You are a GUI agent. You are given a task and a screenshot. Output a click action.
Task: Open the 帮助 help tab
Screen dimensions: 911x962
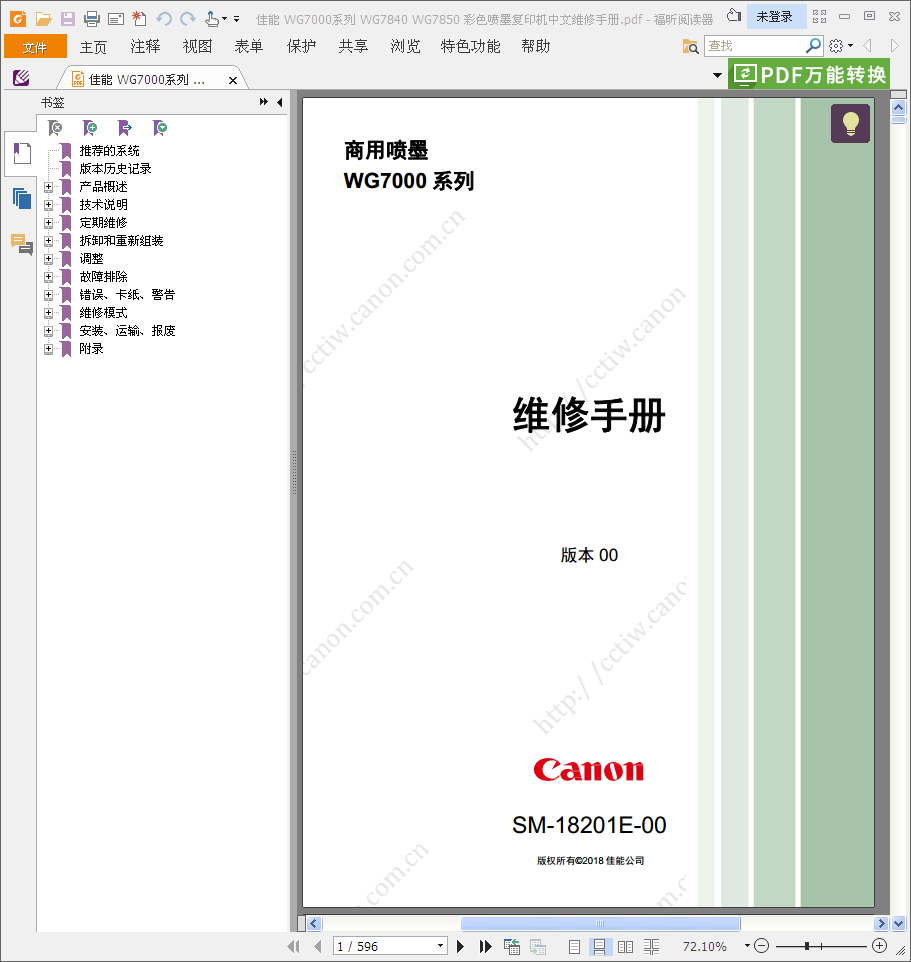536,47
